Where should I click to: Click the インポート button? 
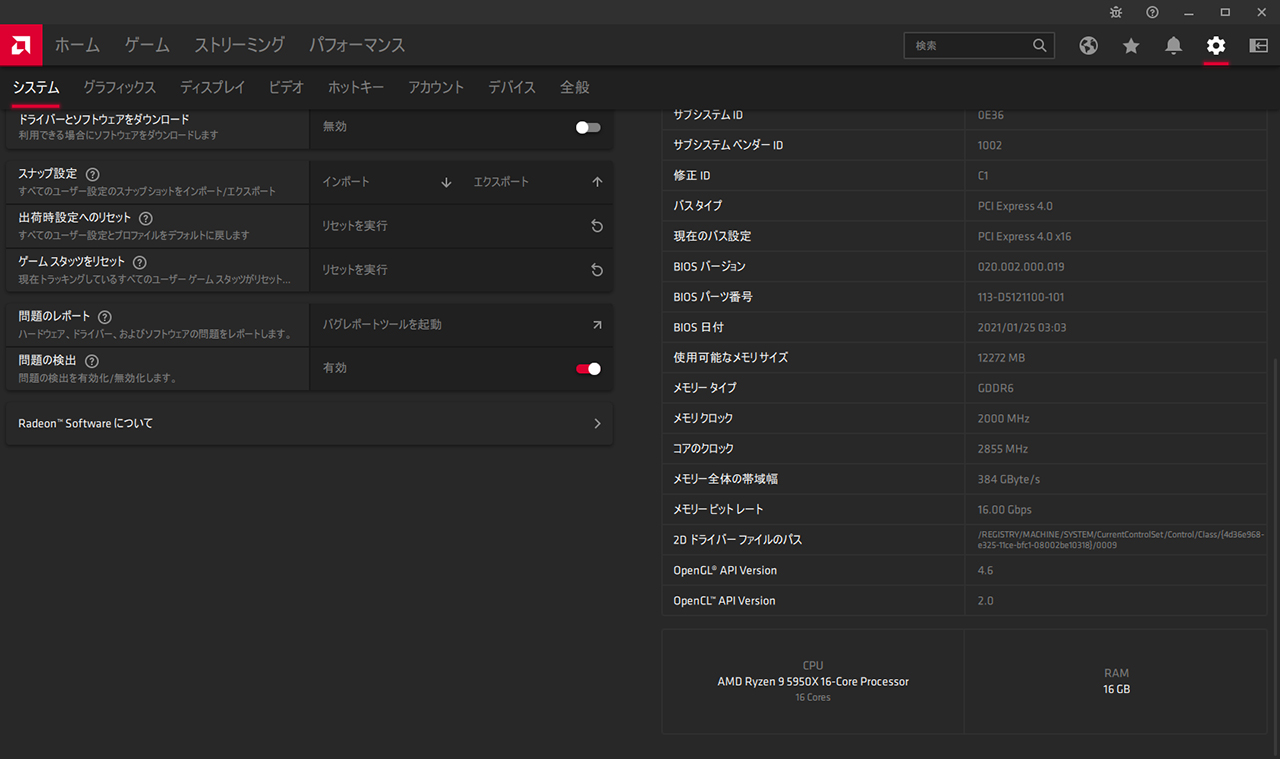pyautogui.click(x=387, y=182)
